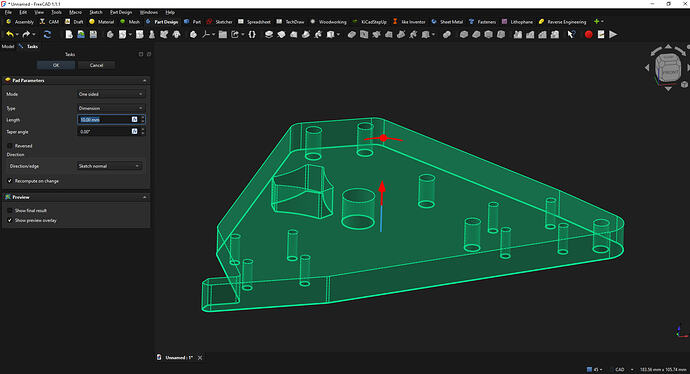Switch to the Sheet Metal workbench tab

[x=447, y=22]
